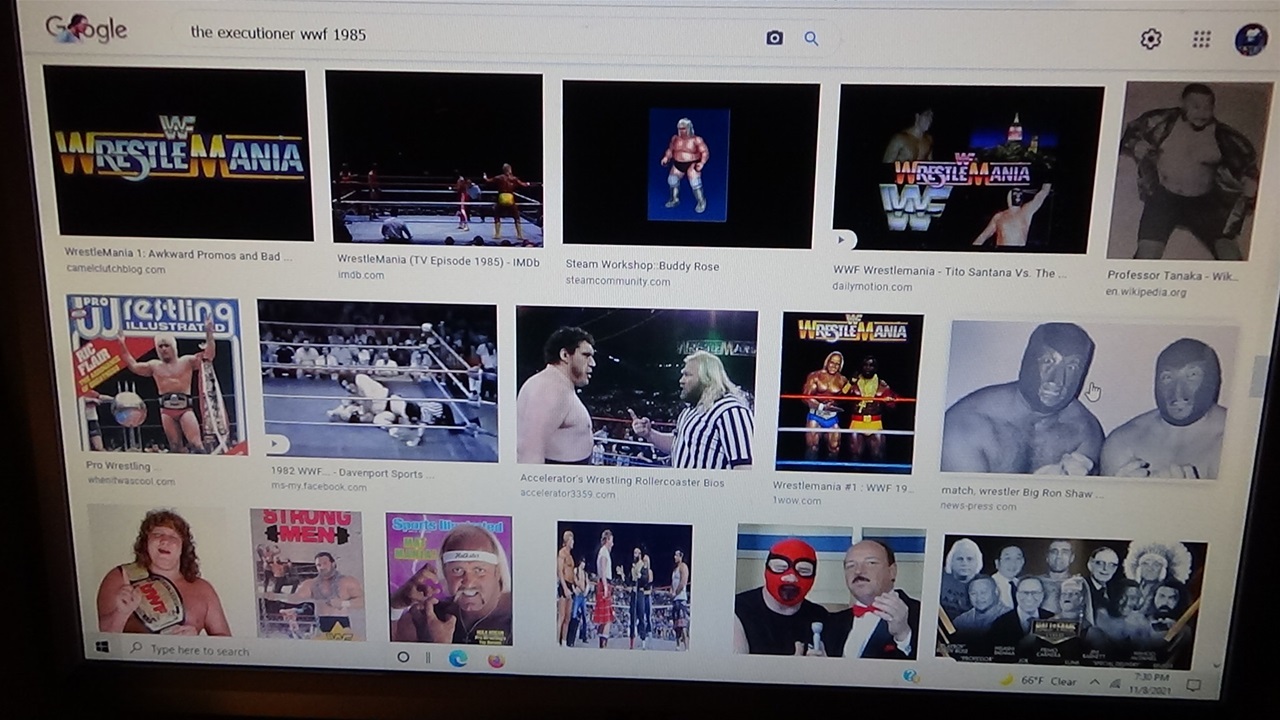Open Strong Men magazine cover image
The width and height of the screenshot is (1280, 720).
point(307,574)
